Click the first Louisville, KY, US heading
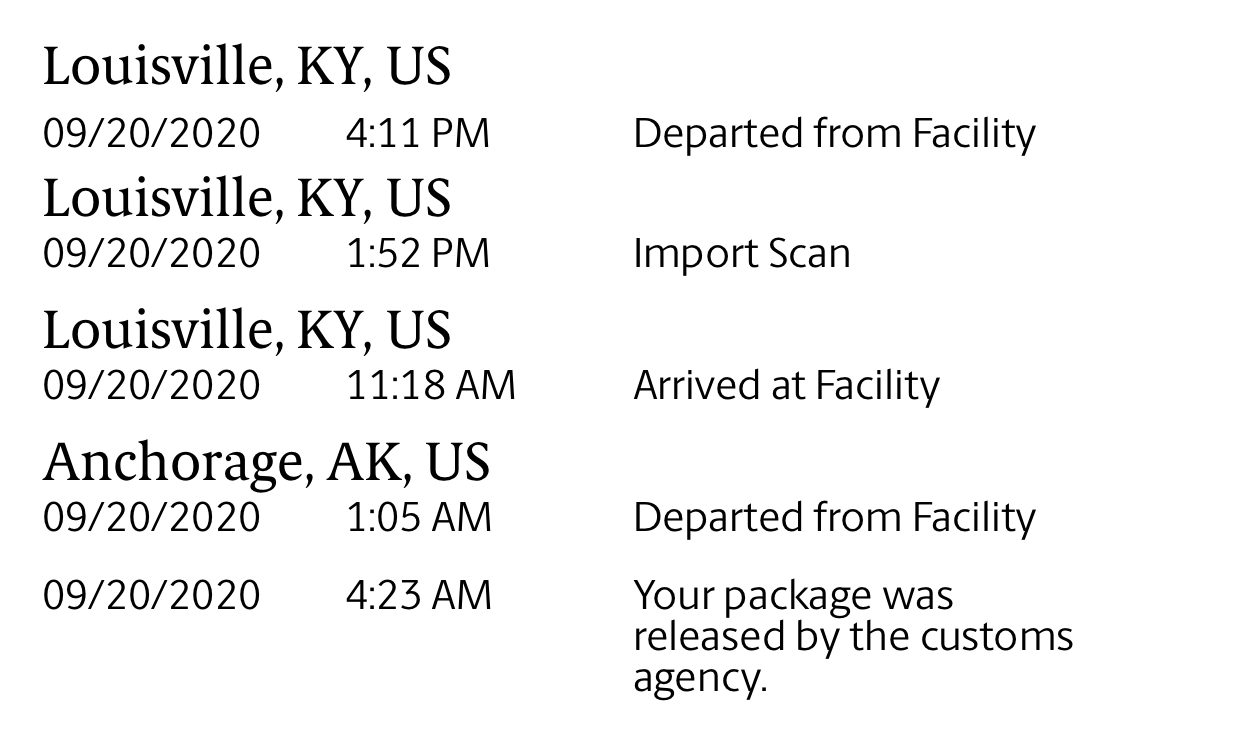This screenshot has width=1242, height=730. click(247, 68)
